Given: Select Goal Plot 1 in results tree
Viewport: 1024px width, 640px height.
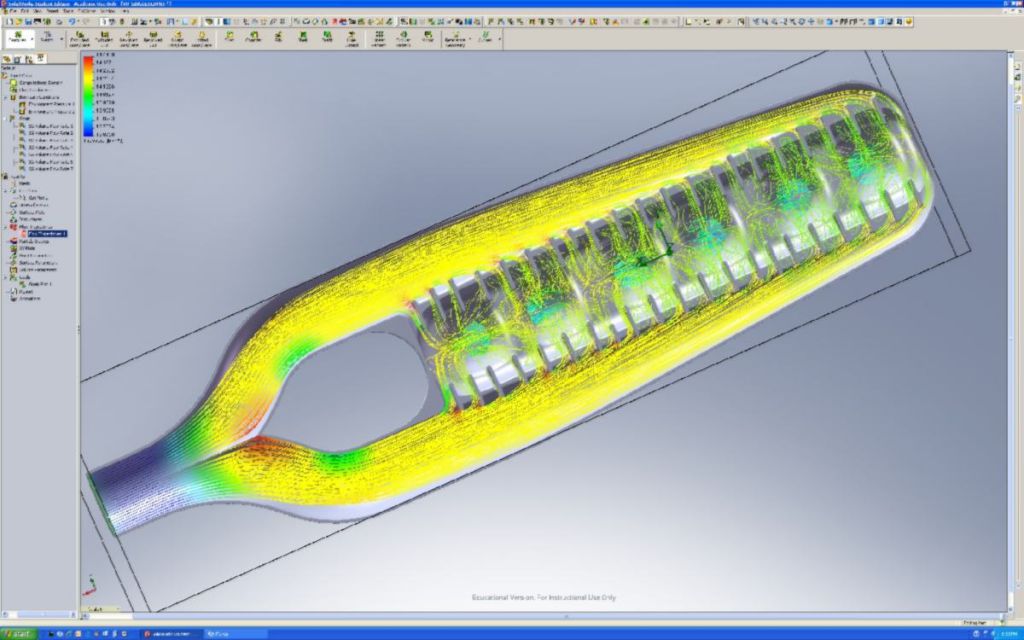Looking at the screenshot, I should click(37, 284).
